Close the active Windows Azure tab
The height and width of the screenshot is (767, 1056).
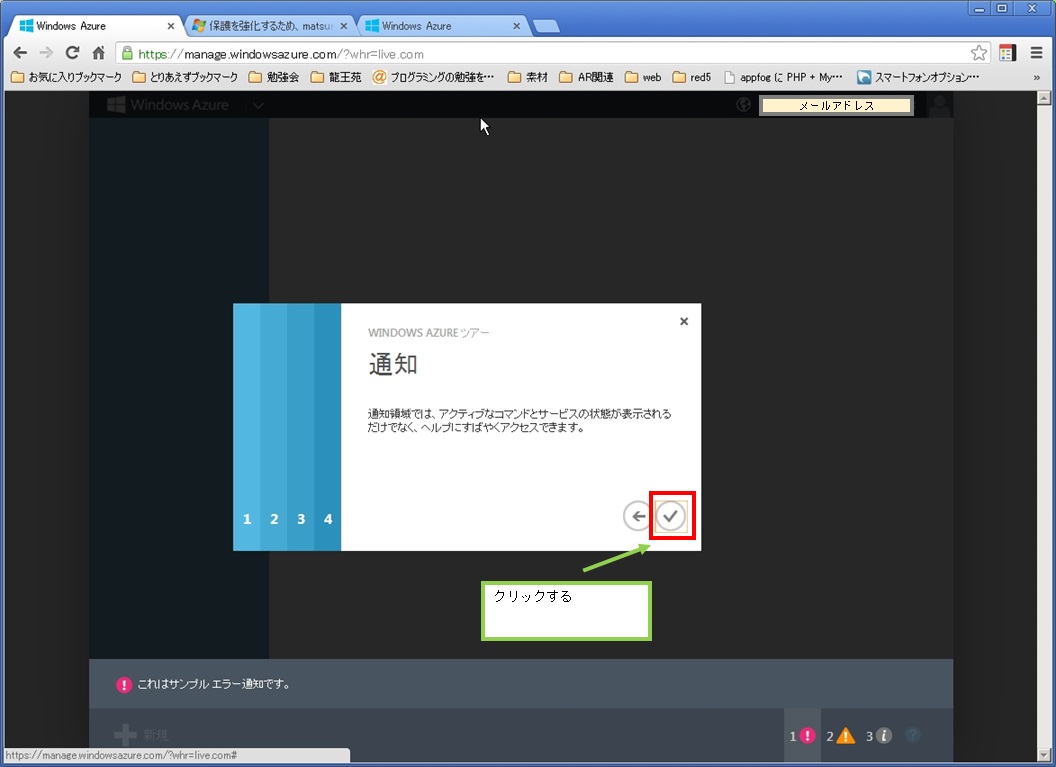pos(170,26)
